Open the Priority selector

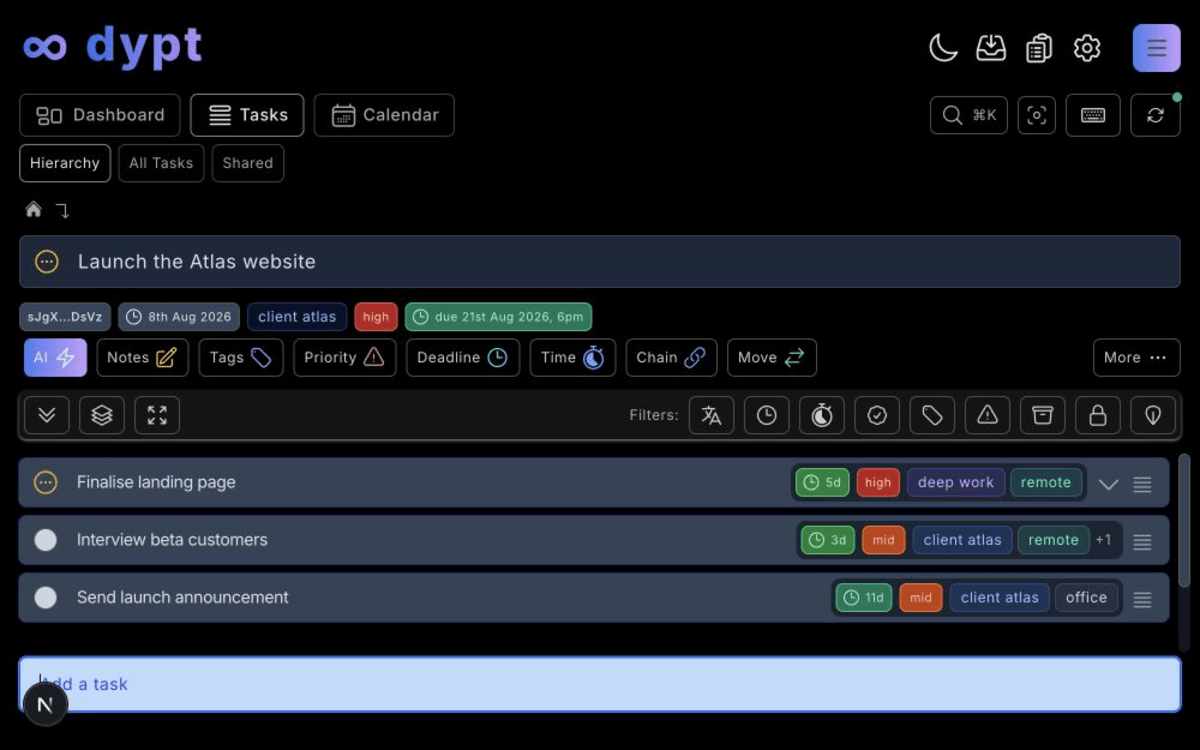(x=345, y=358)
